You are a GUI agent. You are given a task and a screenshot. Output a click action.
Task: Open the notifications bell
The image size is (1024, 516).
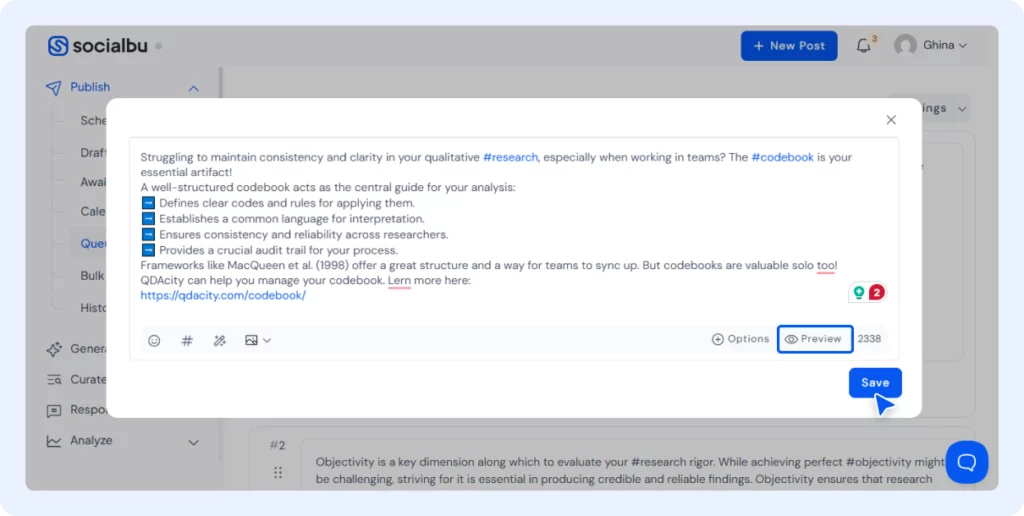[863, 46]
